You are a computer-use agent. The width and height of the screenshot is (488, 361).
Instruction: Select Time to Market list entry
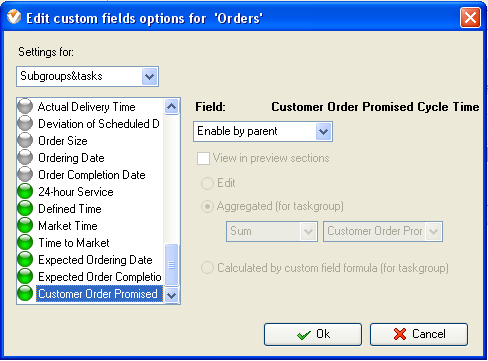pyautogui.click(x=74, y=243)
